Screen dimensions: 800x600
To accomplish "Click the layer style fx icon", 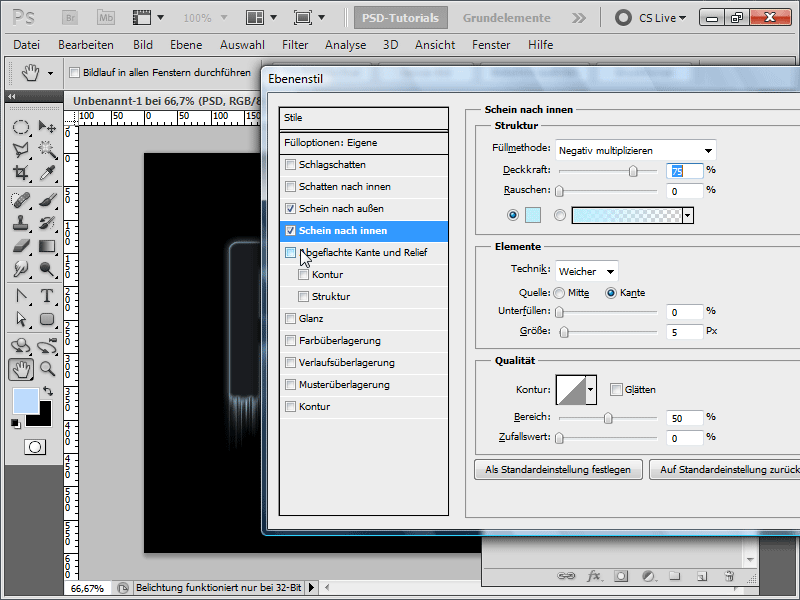I will point(593,576).
